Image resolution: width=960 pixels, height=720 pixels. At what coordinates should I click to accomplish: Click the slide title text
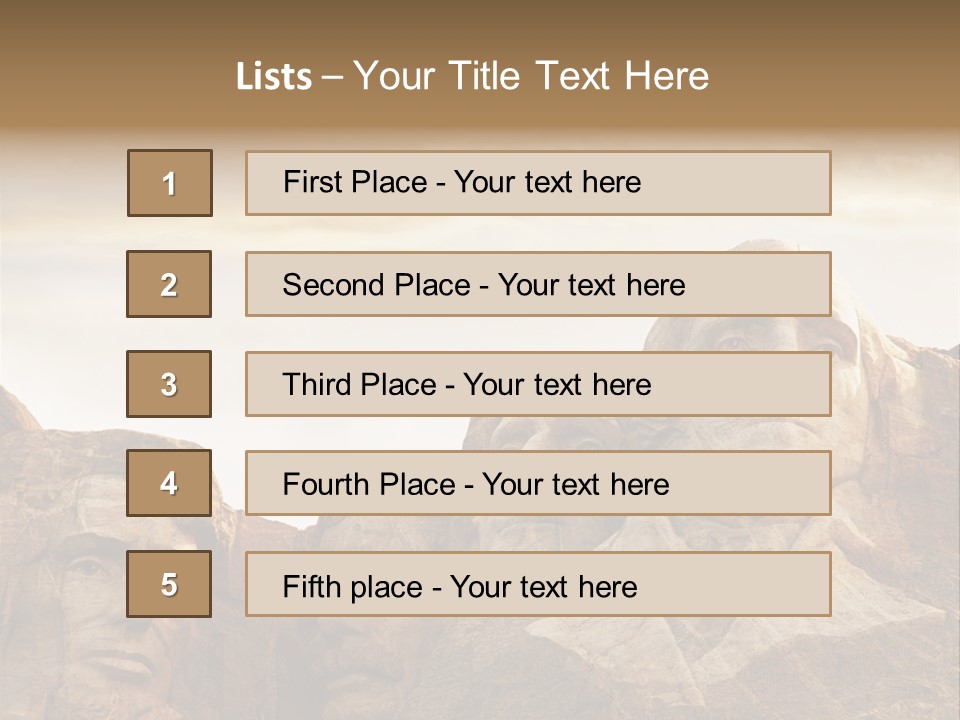pos(472,76)
